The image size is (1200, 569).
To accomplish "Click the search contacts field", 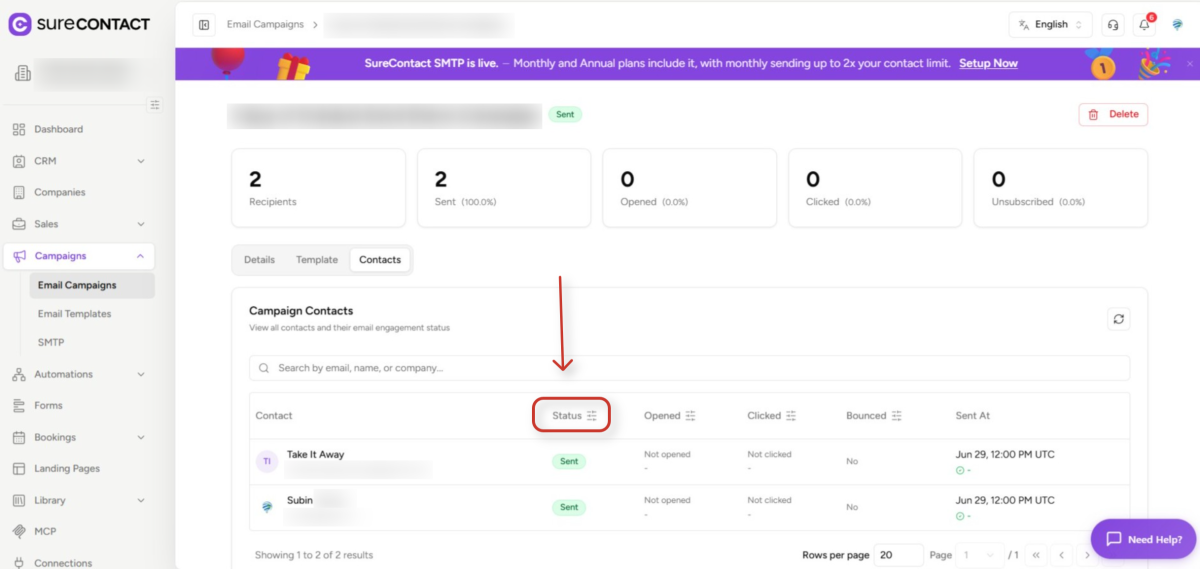I will 689,368.
